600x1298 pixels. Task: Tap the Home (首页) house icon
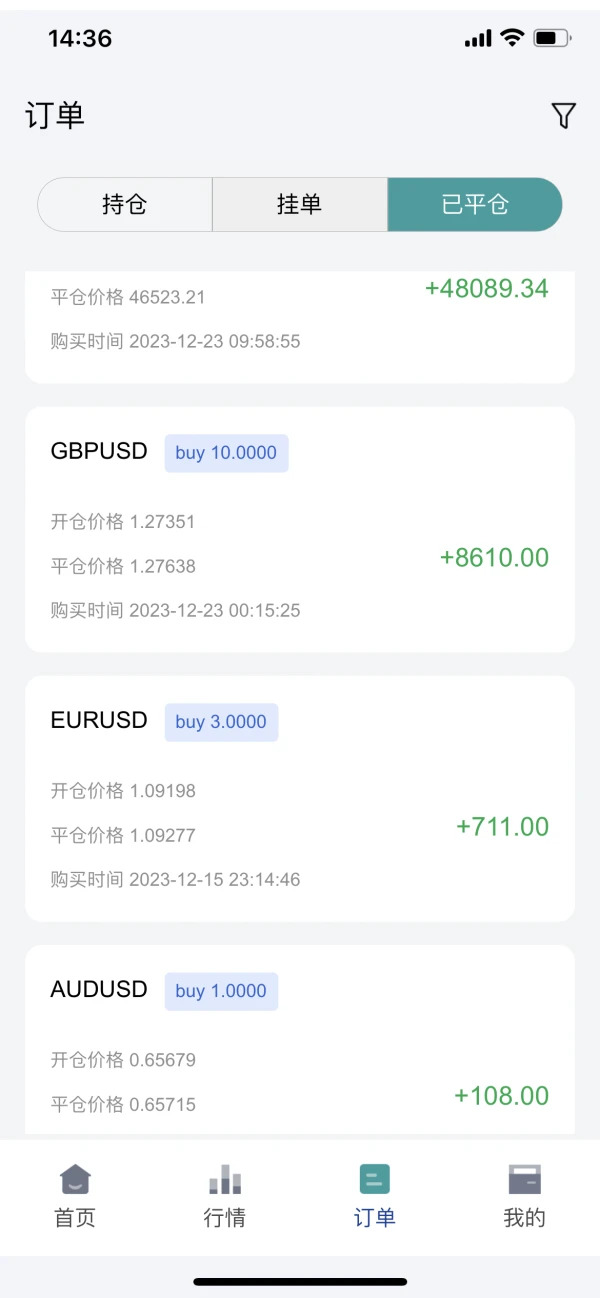75,1180
